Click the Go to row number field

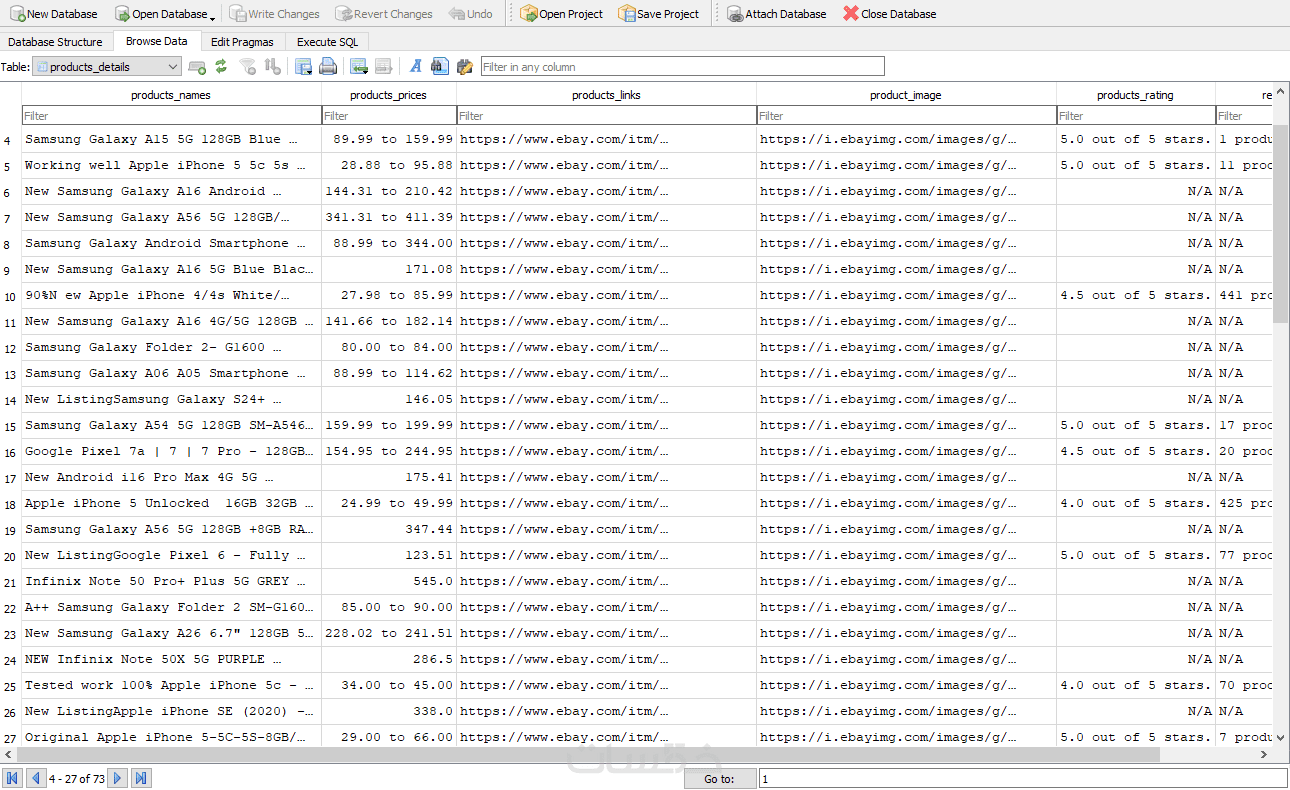coord(1022,778)
